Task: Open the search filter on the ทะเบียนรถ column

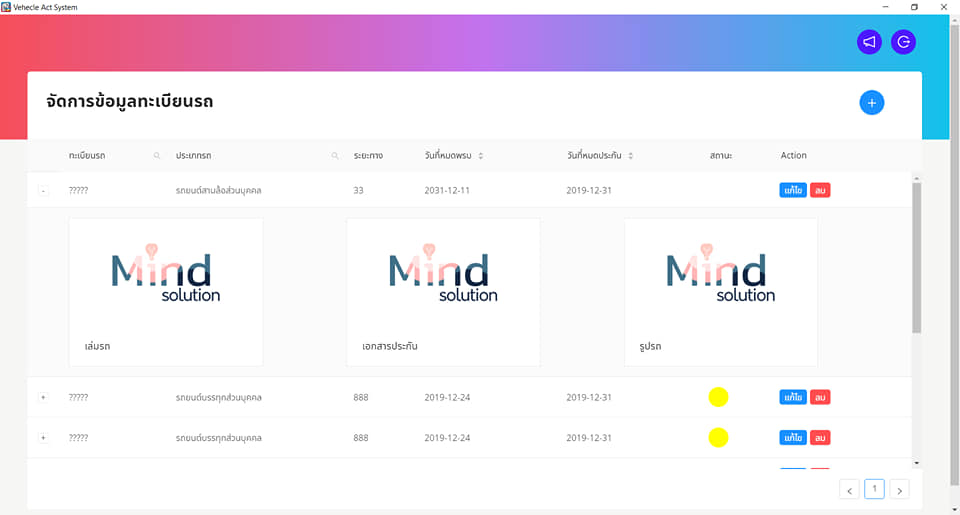Action: tap(157, 156)
